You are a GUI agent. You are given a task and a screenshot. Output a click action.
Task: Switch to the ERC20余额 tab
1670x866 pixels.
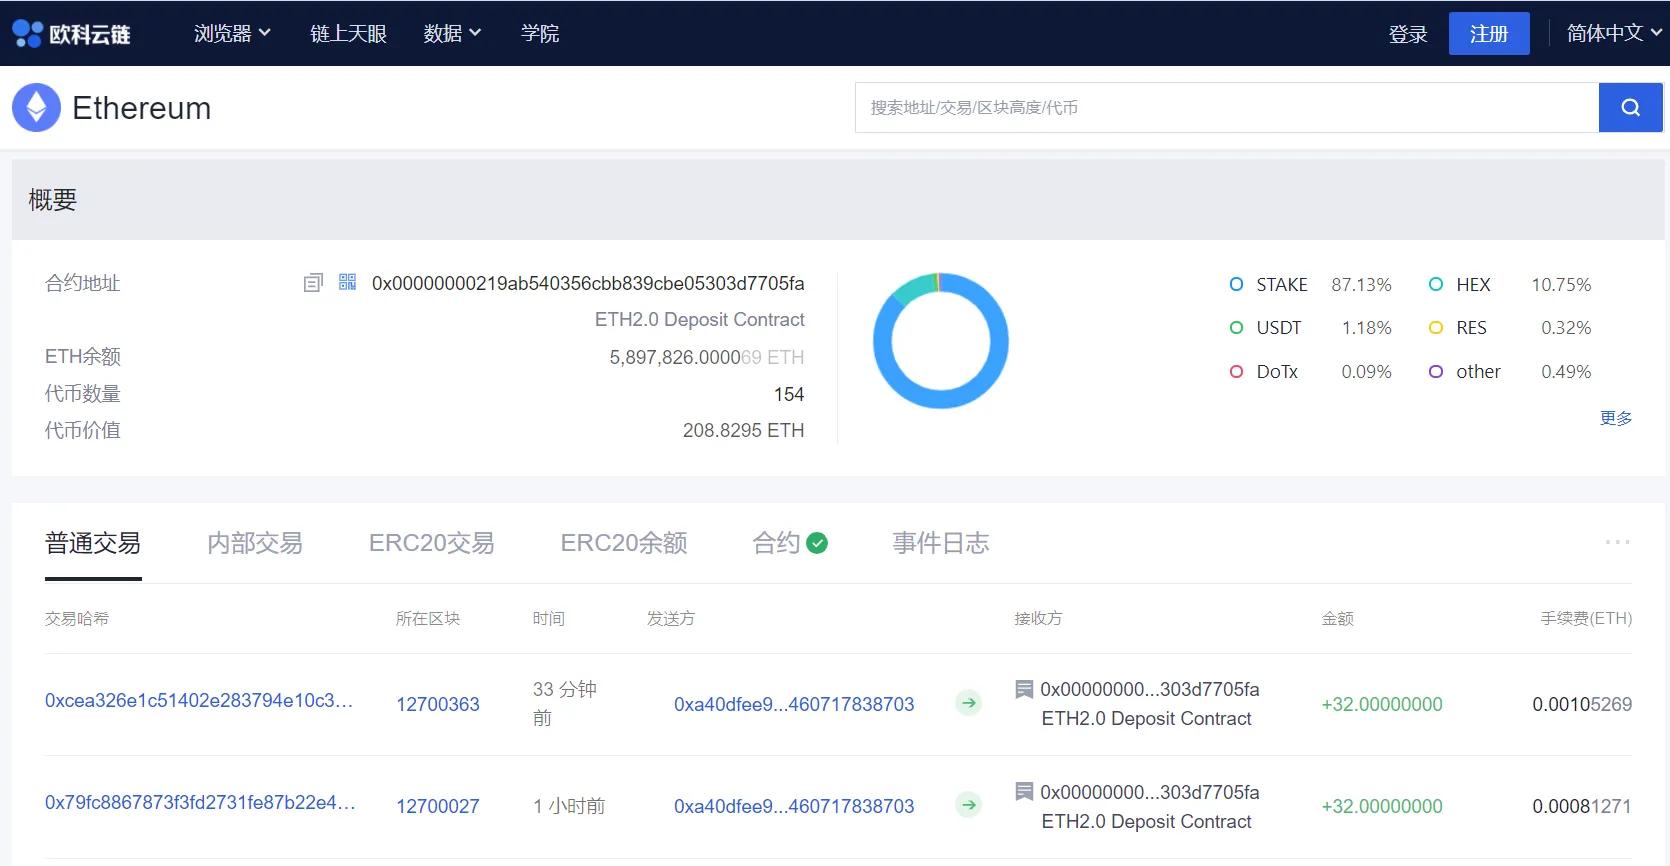click(624, 543)
